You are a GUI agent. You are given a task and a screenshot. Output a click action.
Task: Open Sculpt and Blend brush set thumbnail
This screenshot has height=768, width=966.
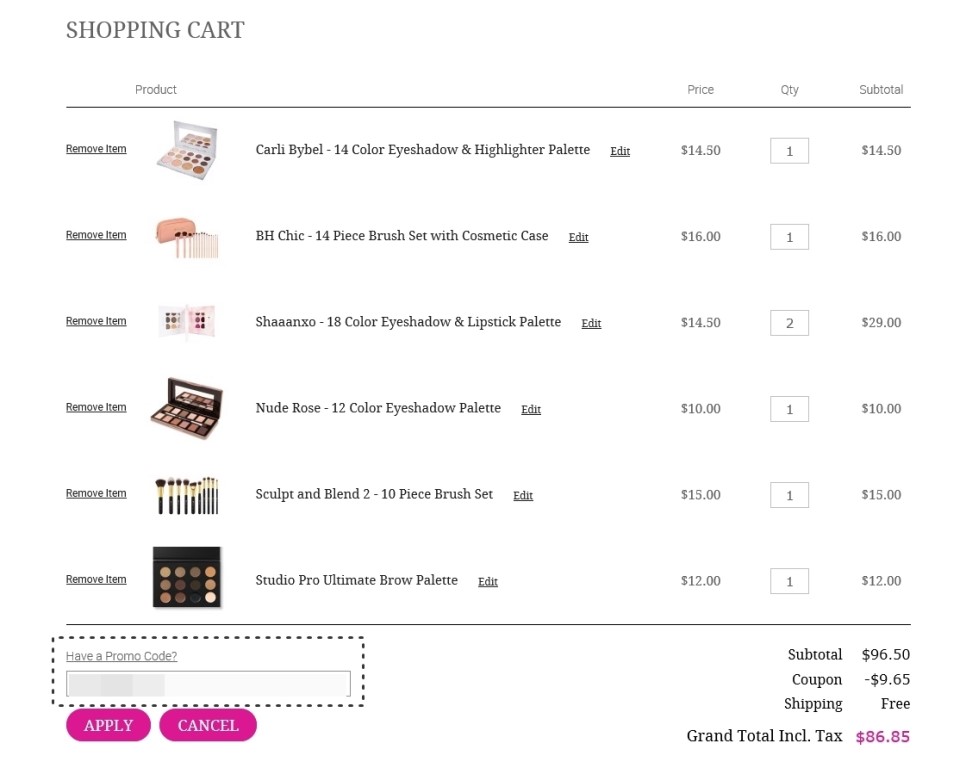click(187, 495)
